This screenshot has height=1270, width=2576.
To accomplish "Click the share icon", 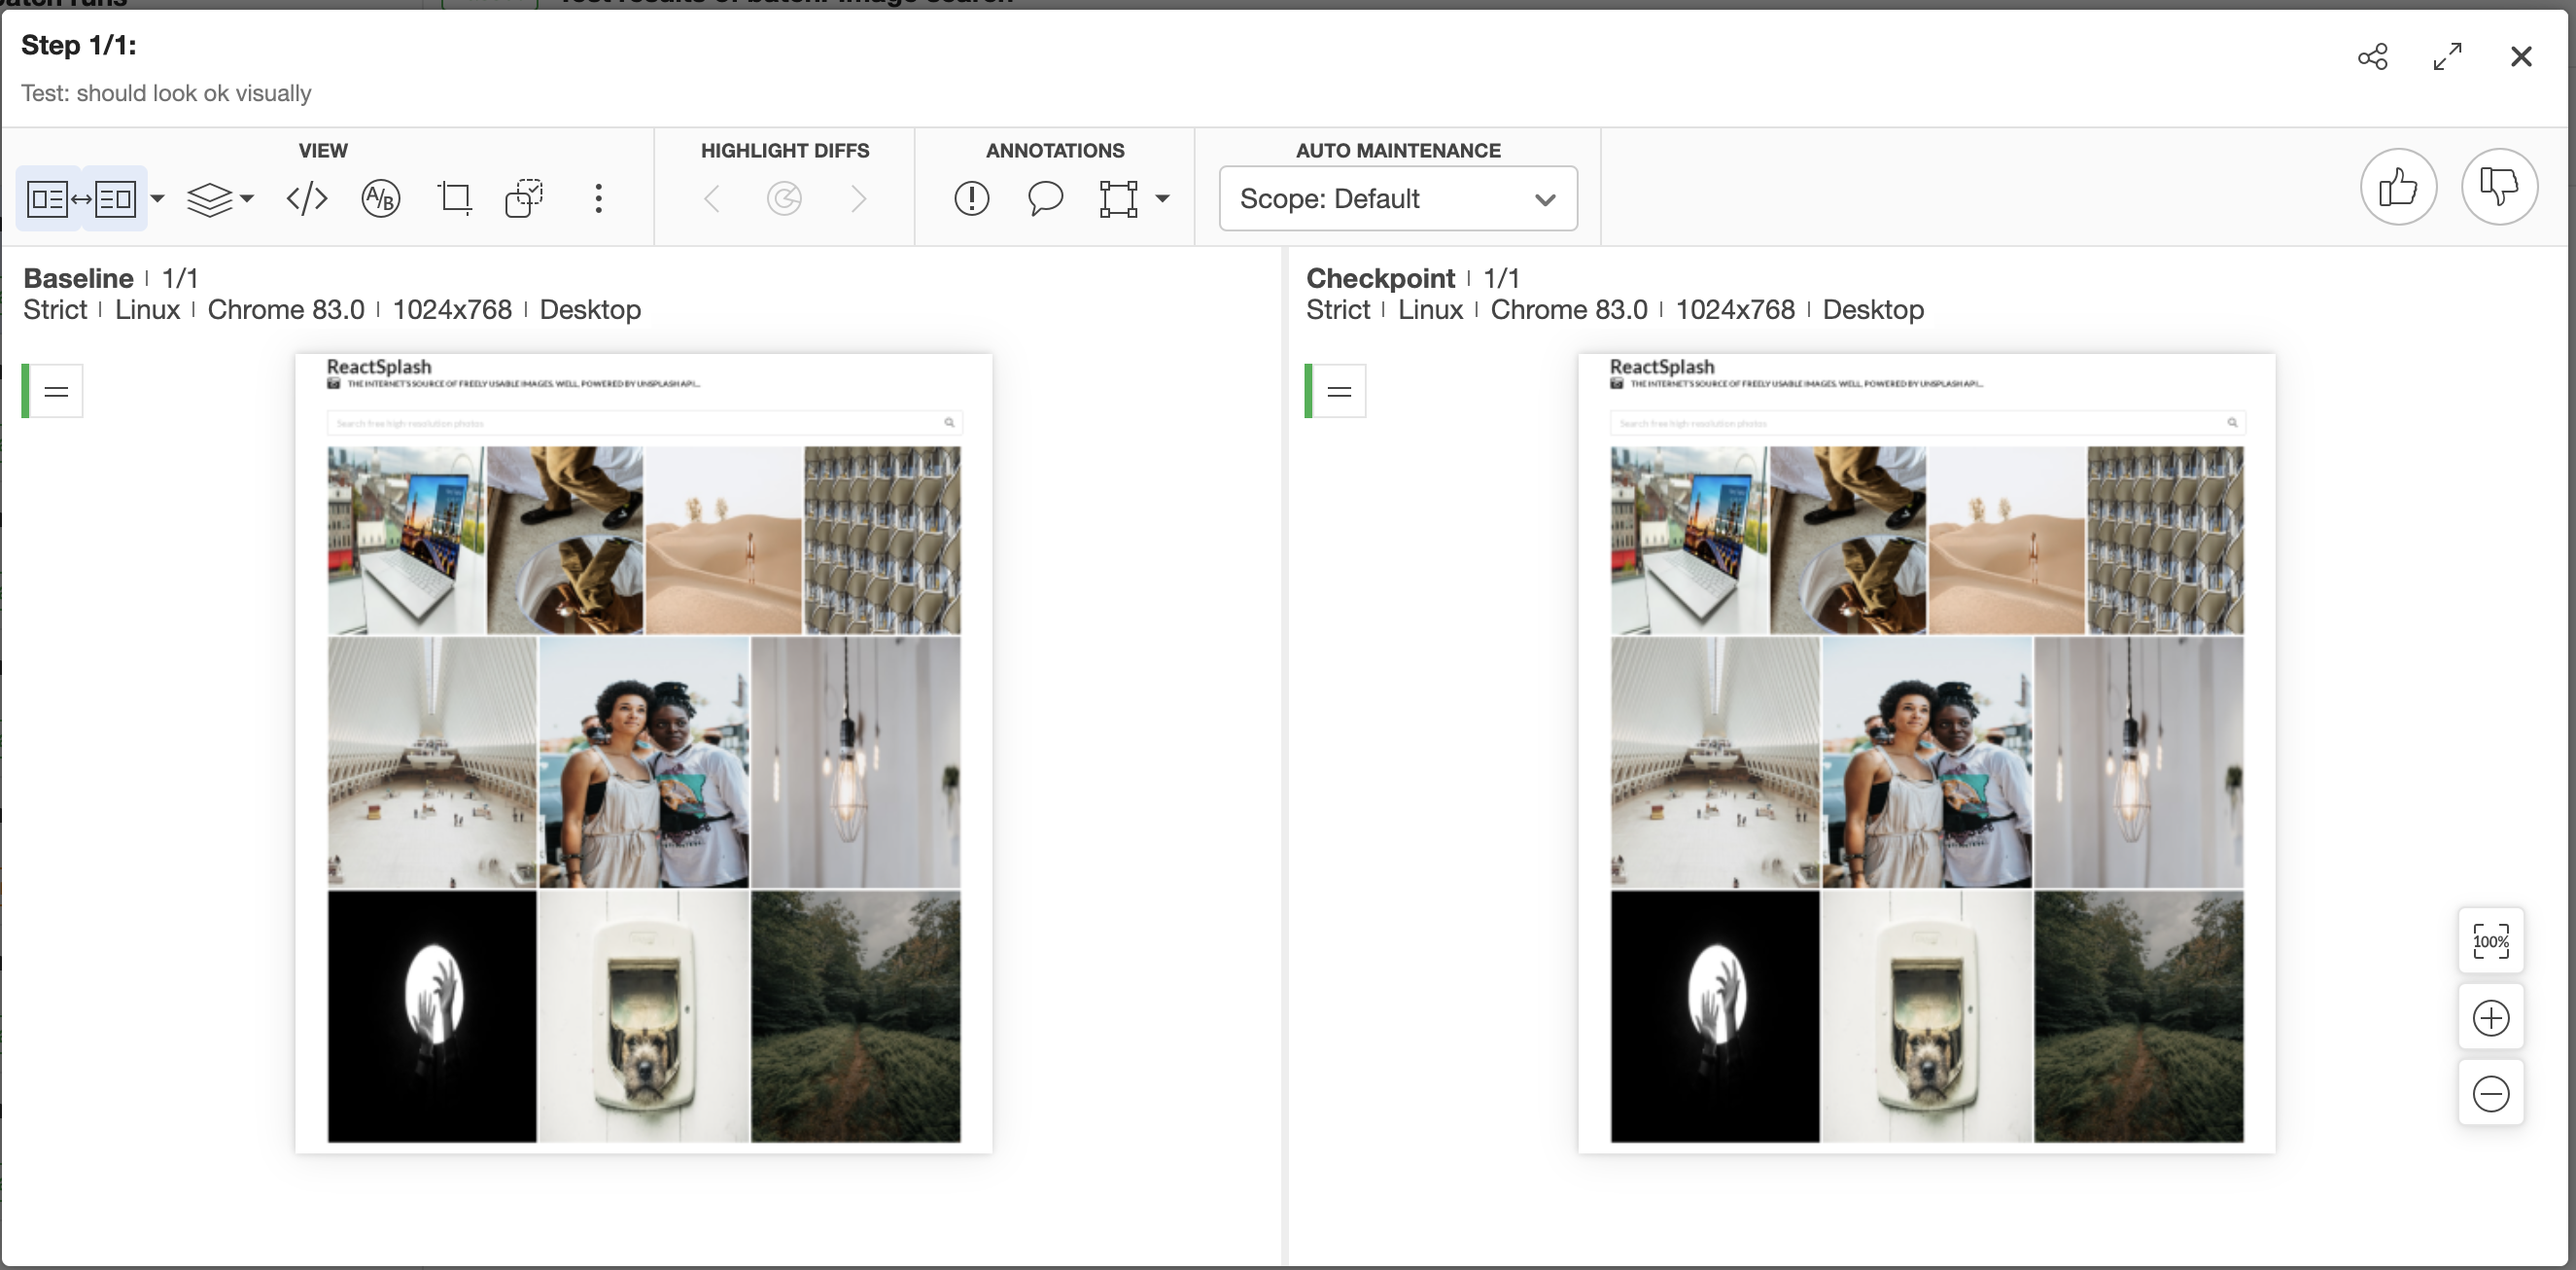I will pos(2372,55).
